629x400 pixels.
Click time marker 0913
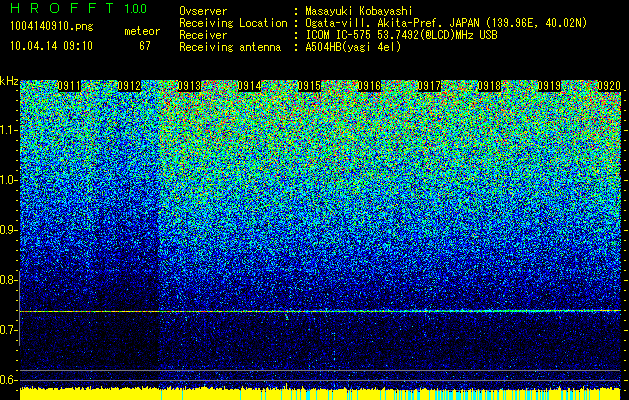(x=189, y=86)
